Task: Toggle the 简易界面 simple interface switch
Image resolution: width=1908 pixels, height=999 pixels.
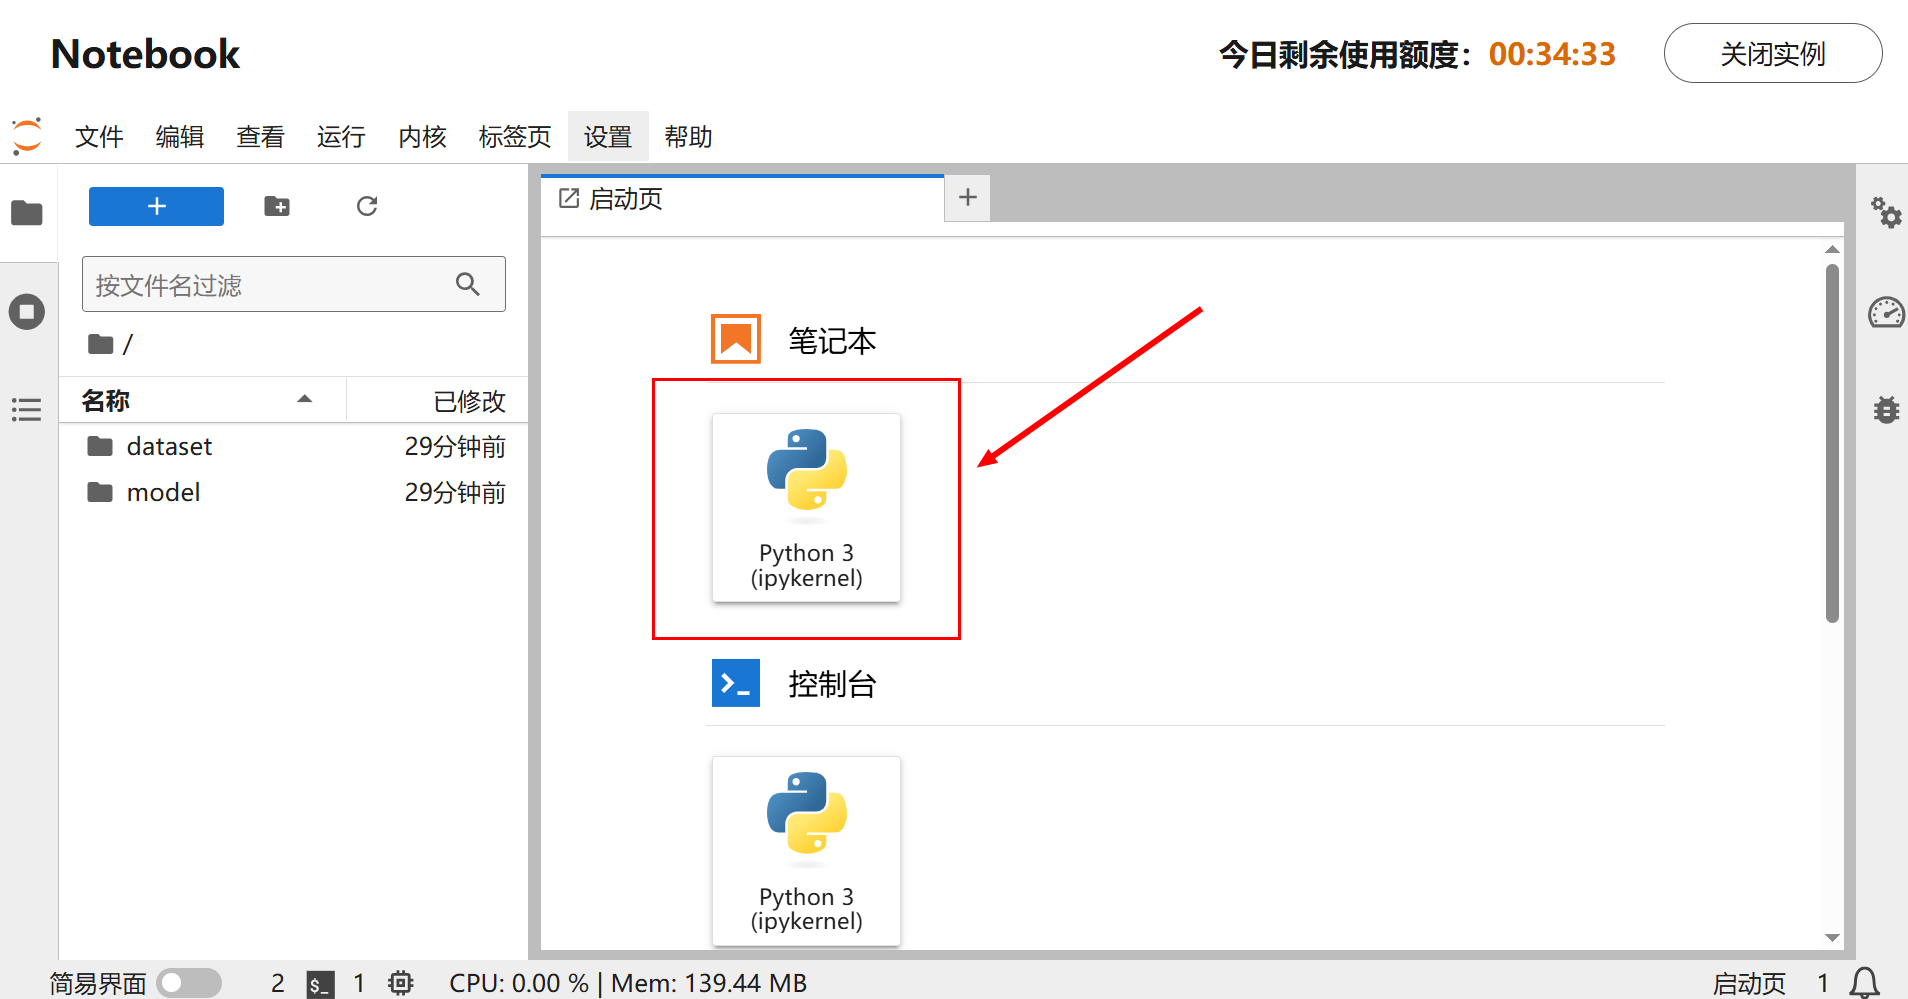Action: (189, 983)
